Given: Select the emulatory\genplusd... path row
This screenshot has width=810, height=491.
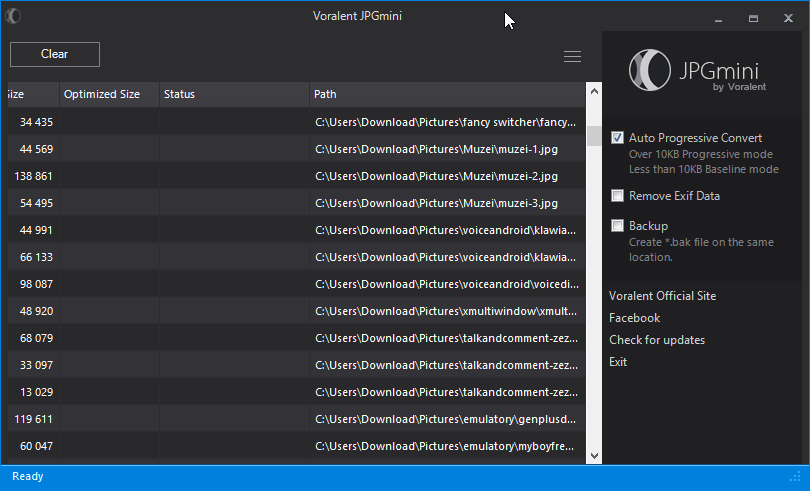Looking at the screenshot, I should click(297, 419).
